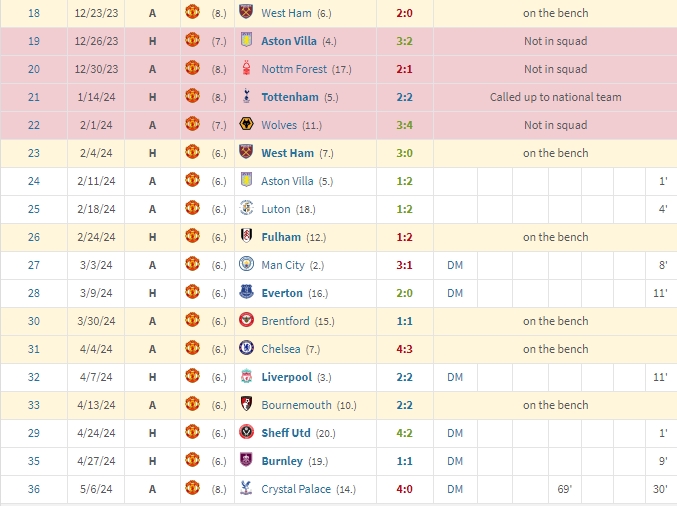677x506 pixels.
Task: Click the Tottenham club crest icon
Action: (246, 97)
